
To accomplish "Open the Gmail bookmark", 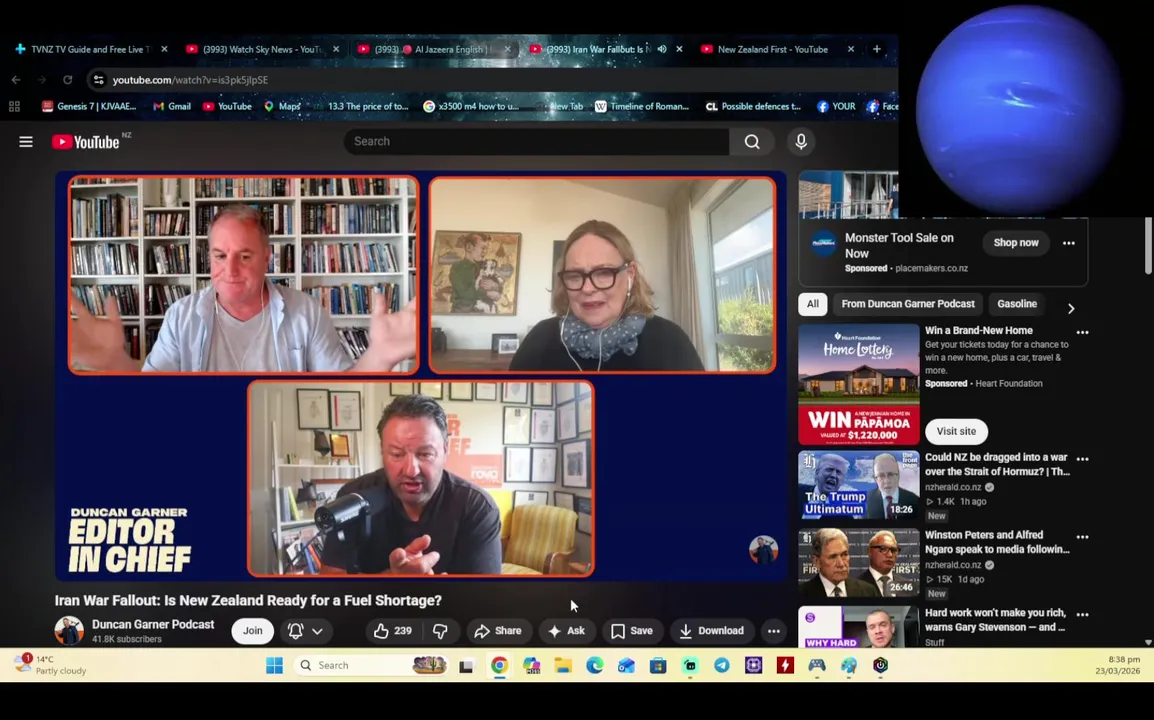I will [171, 106].
